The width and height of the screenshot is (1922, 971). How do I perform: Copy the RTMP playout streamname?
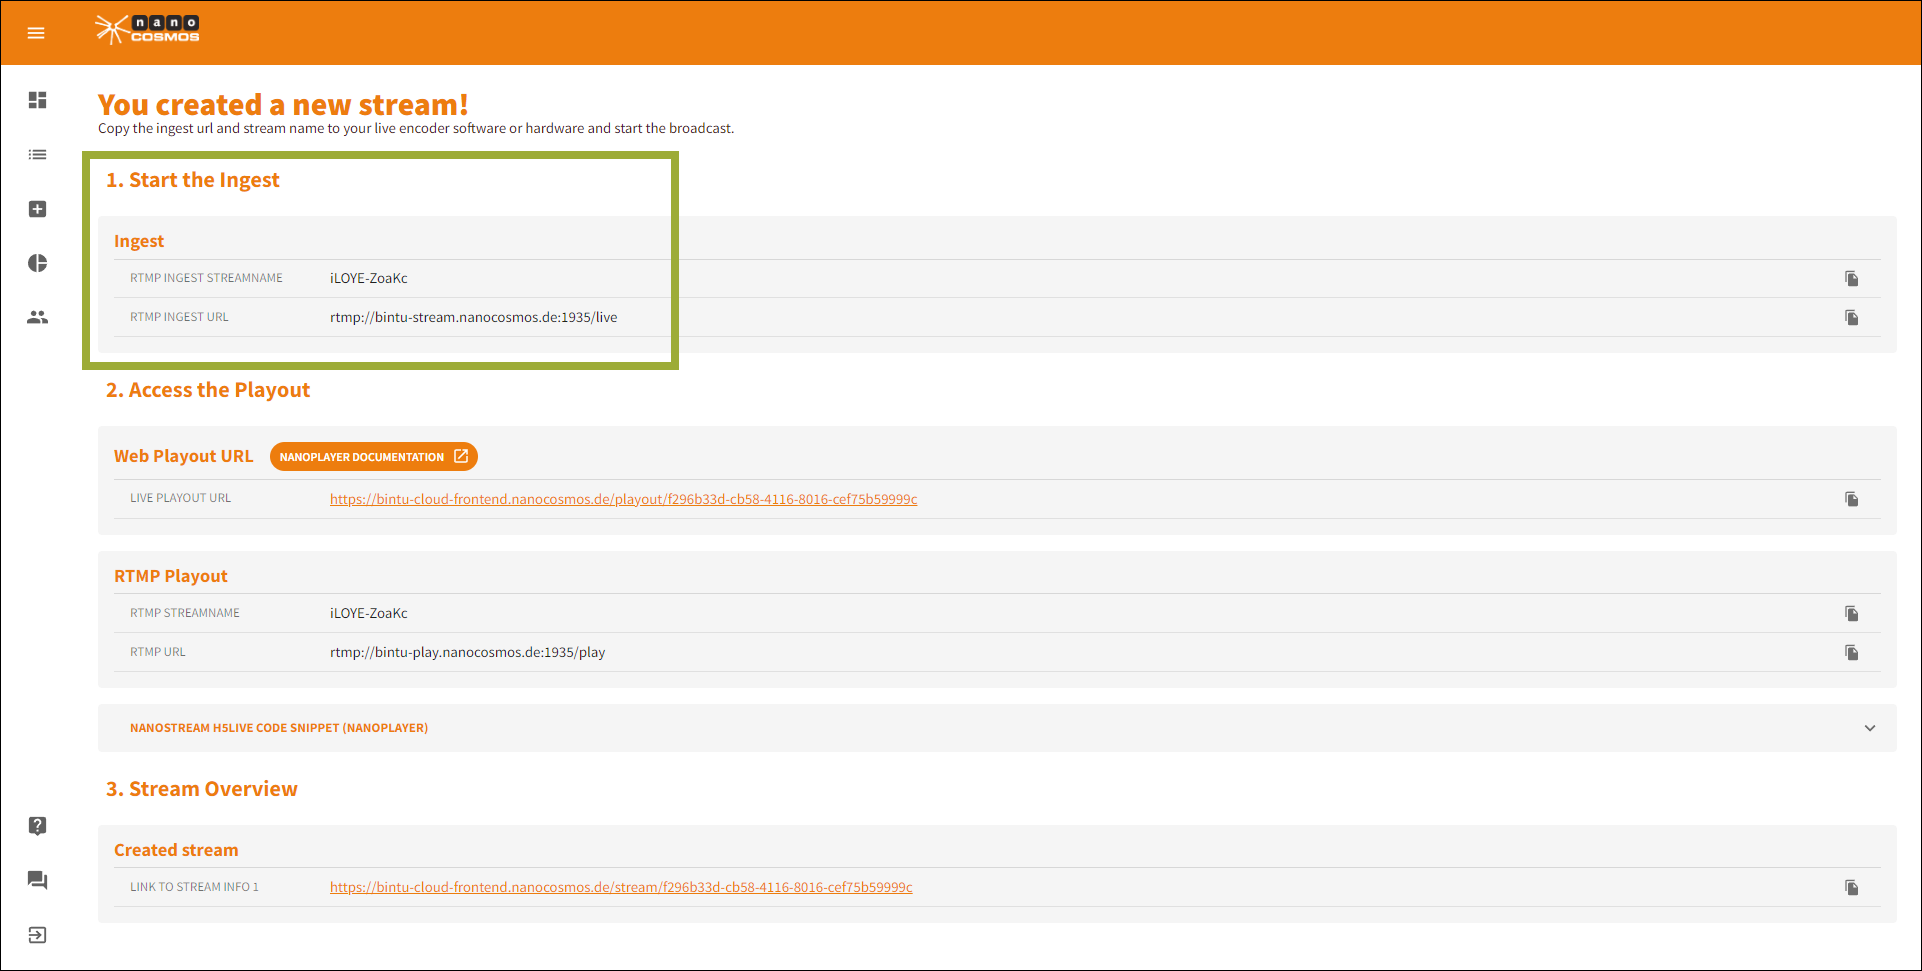pos(1851,614)
